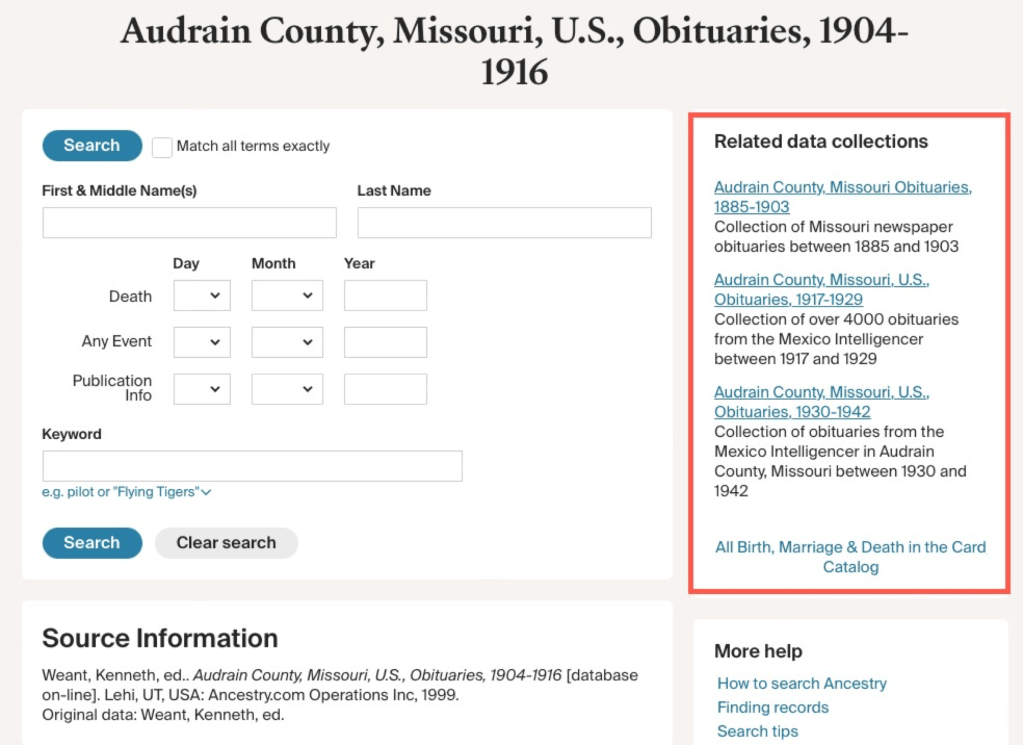Open Audrain County Obituaries 1917-1929 link
The width and height of the screenshot is (1023, 745).
pos(821,290)
